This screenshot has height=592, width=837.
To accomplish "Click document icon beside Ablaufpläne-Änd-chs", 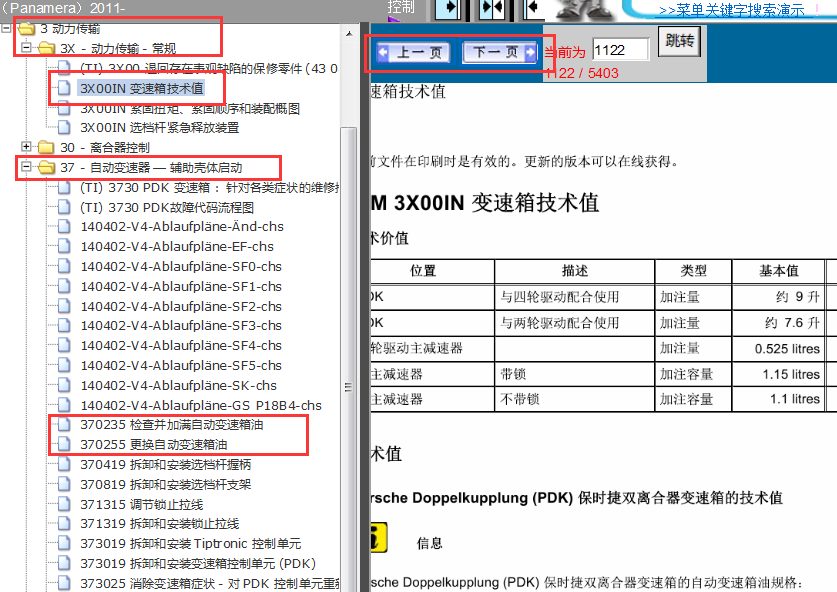I will 64,226.
